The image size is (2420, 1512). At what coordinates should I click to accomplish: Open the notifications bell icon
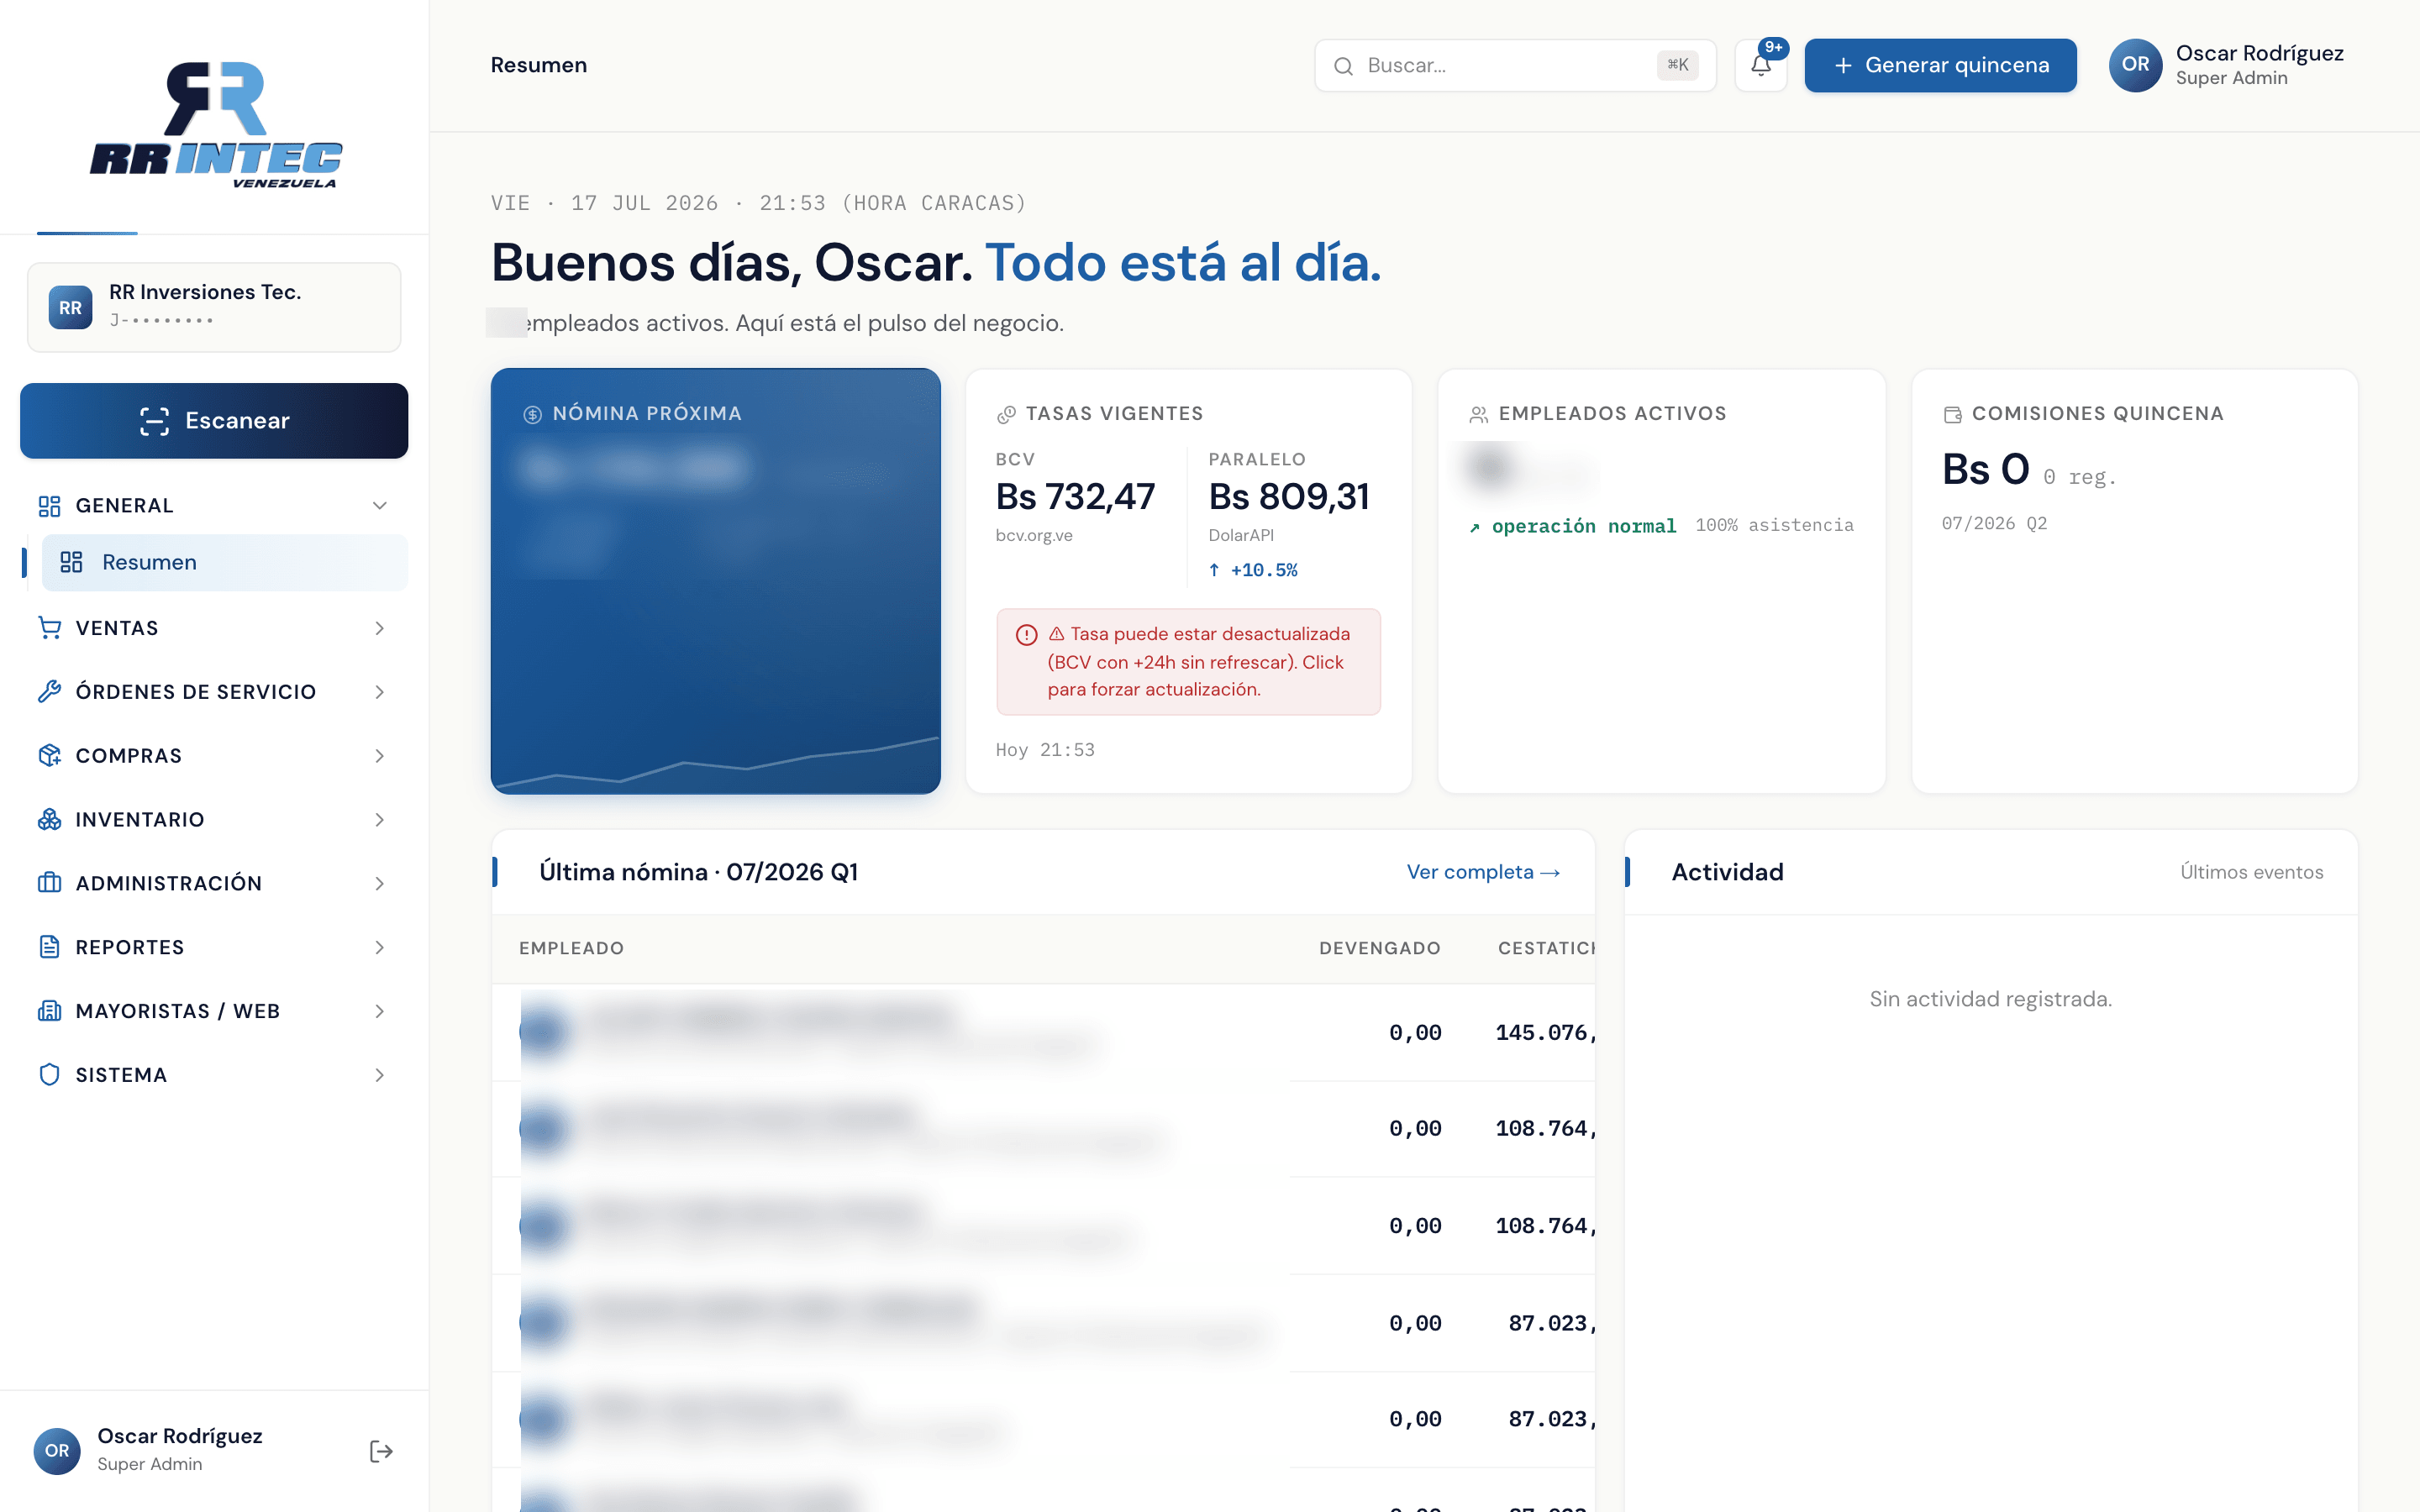(1760, 66)
